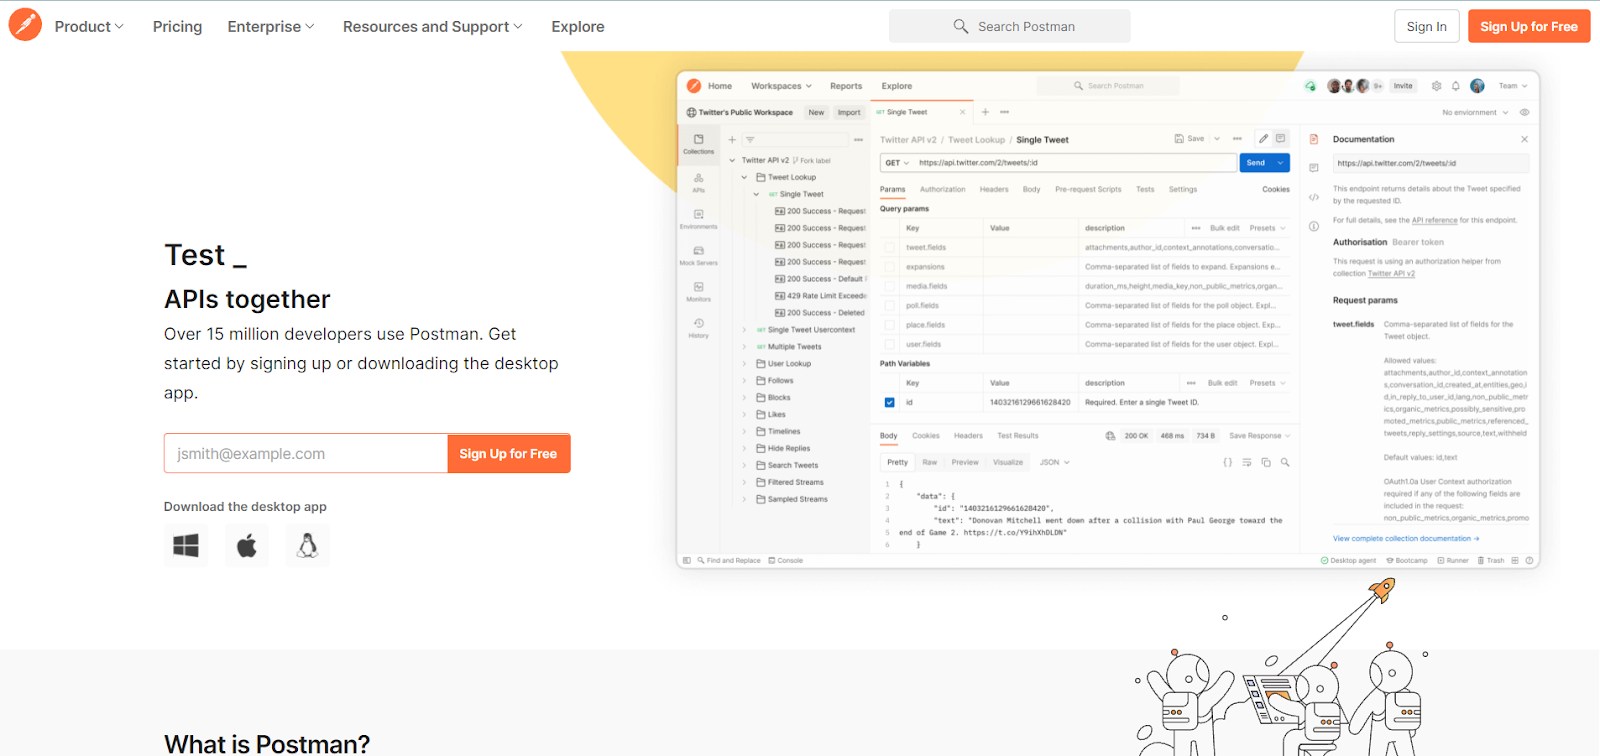Click the email address input field
This screenshot has height=756, width=1600.
click(x=306, y=453)
